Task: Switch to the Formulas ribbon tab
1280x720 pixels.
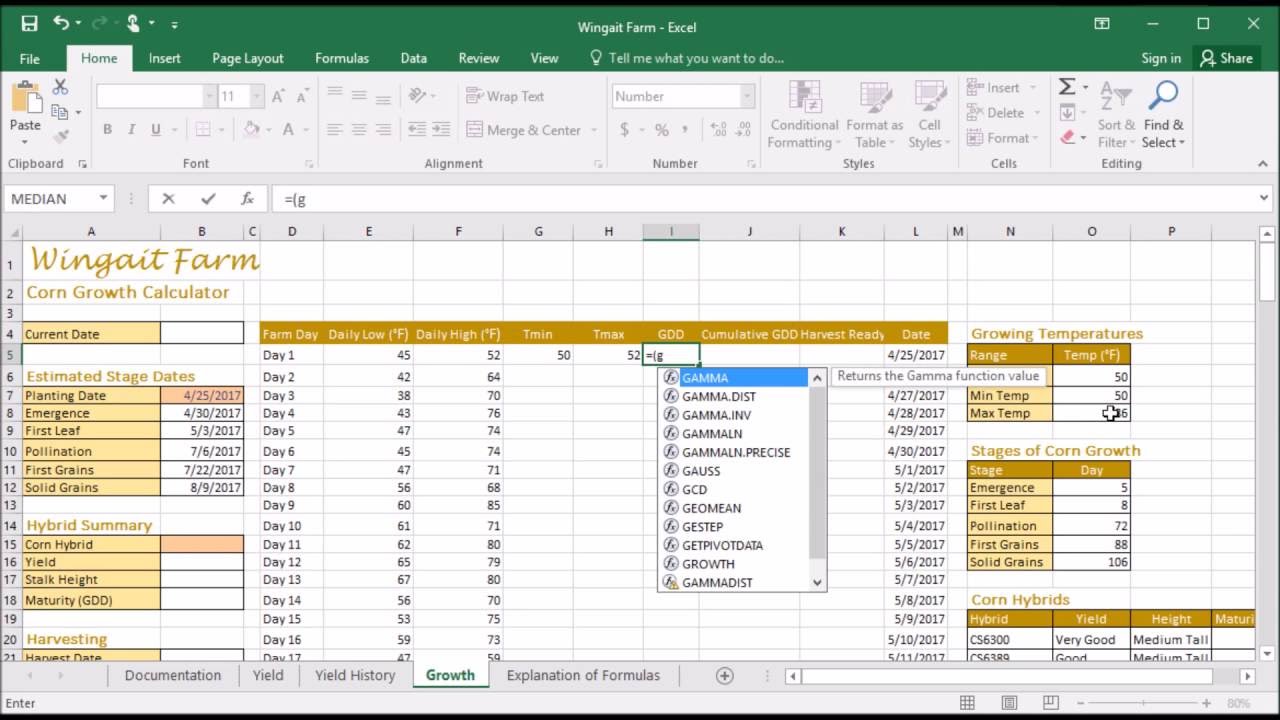Action: pyautogui.click(x=342, y=58)
